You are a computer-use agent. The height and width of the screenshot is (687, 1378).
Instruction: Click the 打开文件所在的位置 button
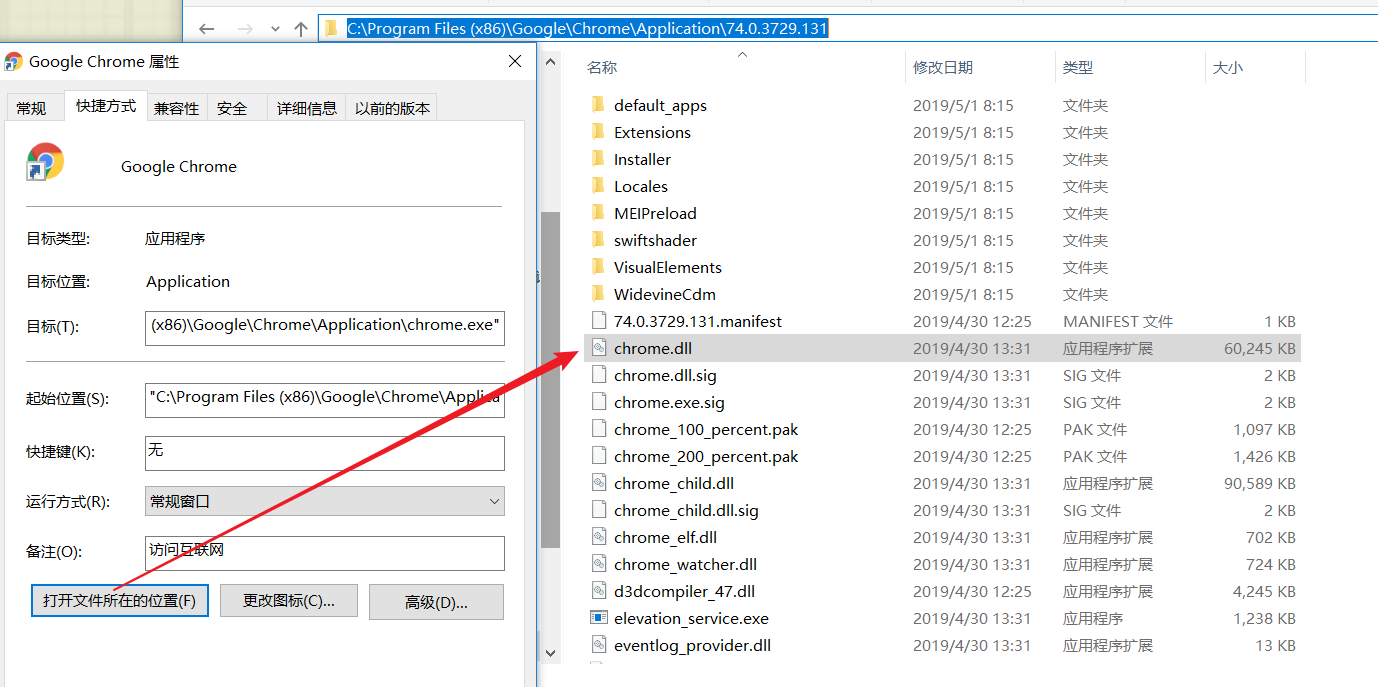120,601
